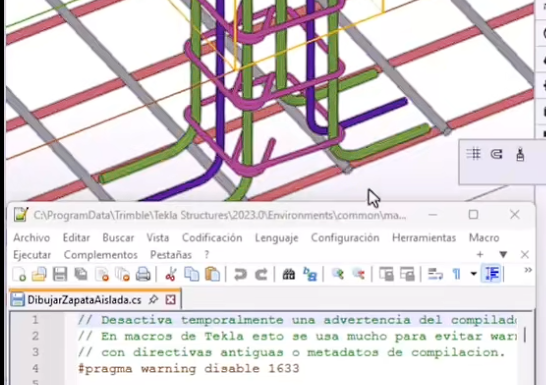Toggle the highlighted indent guide icon
Viewport: 546px width, 385px height.
(x=491, y=274)
